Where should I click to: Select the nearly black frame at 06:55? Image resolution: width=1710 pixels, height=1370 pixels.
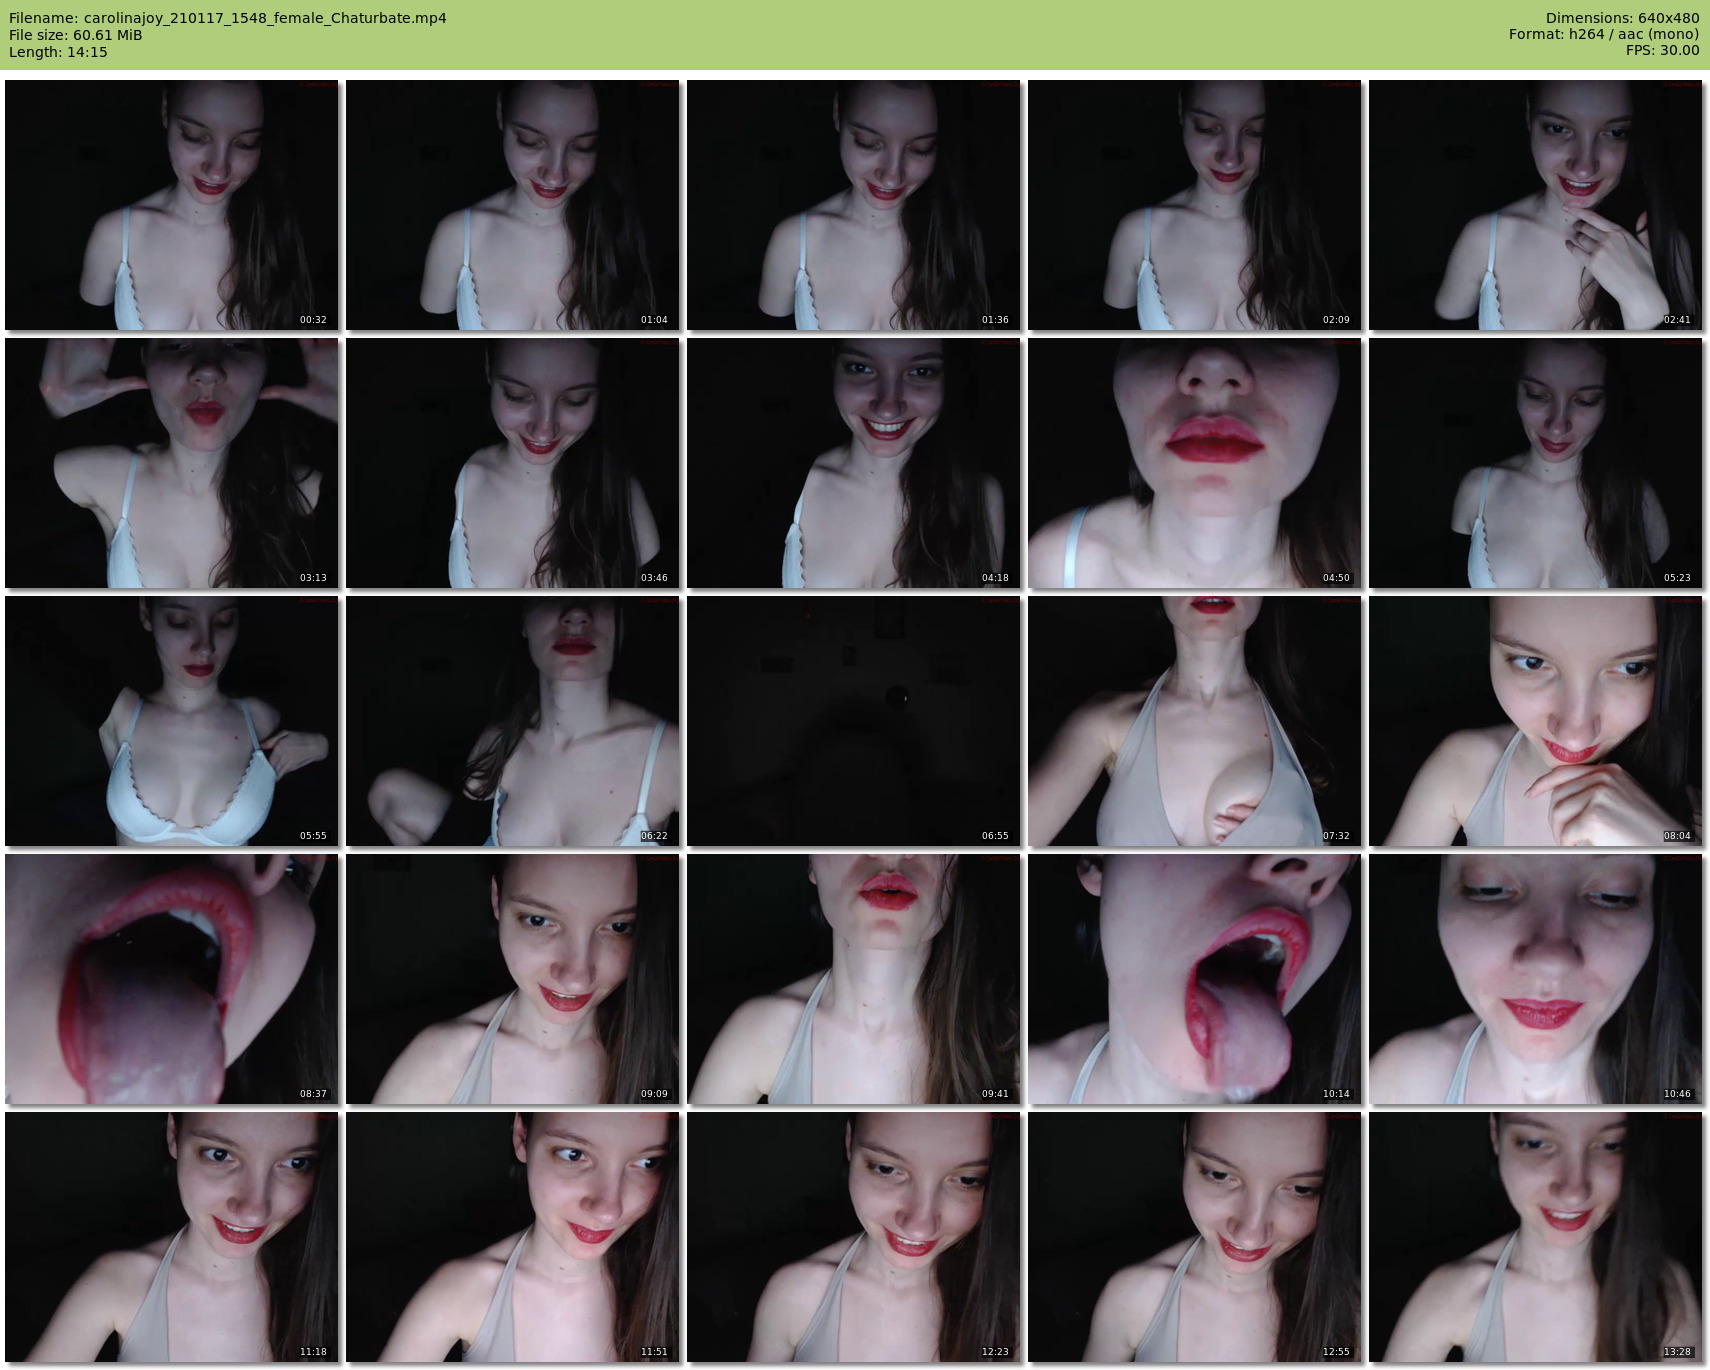click(x=853, y=721)
